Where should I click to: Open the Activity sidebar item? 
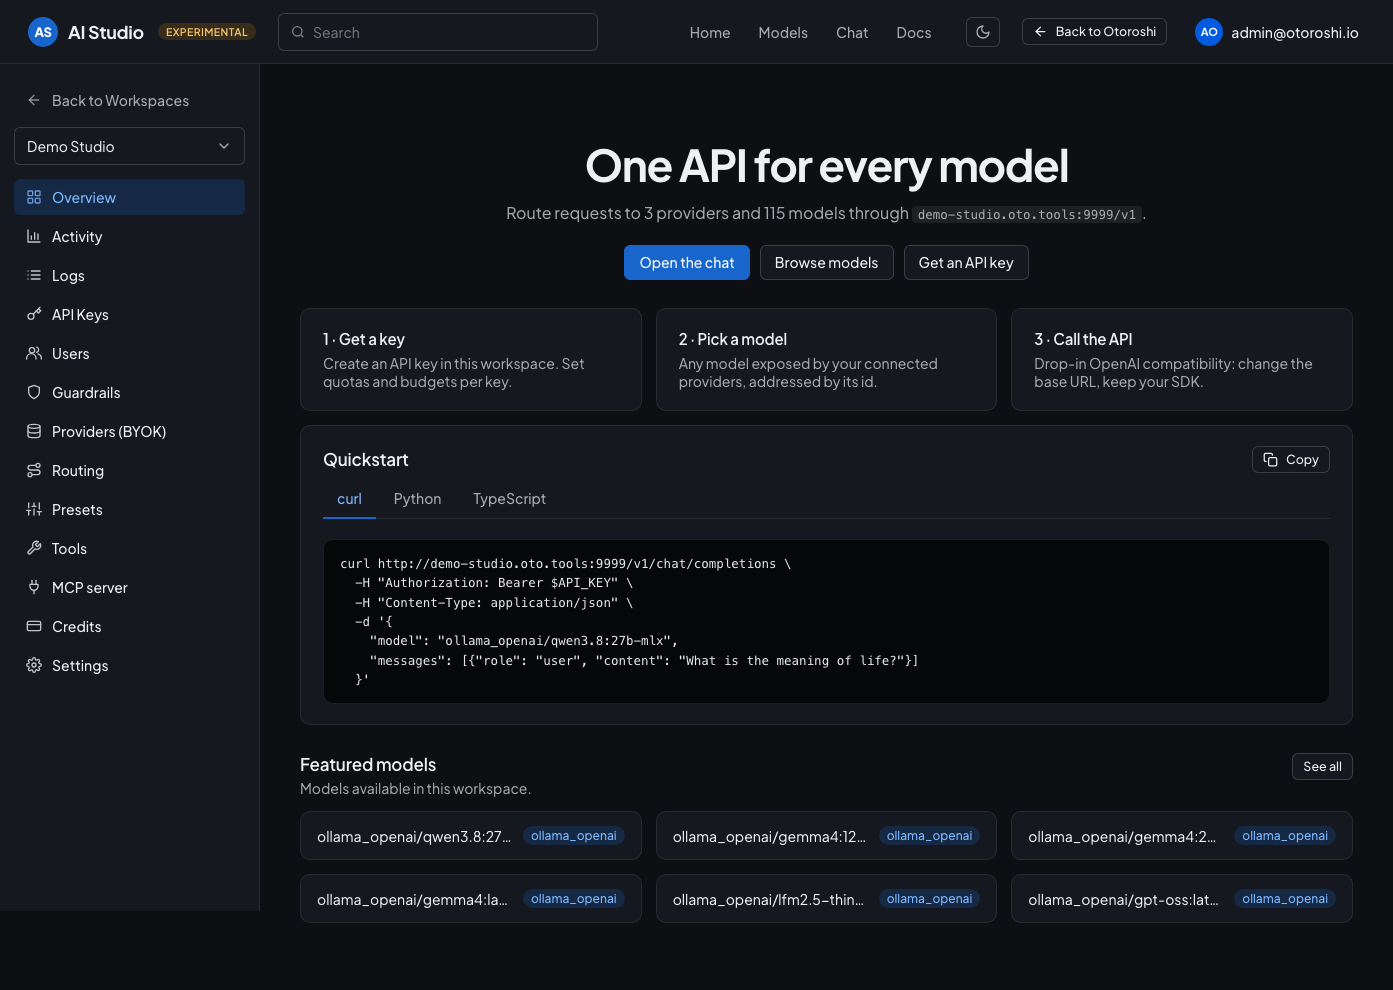[129, 236]
